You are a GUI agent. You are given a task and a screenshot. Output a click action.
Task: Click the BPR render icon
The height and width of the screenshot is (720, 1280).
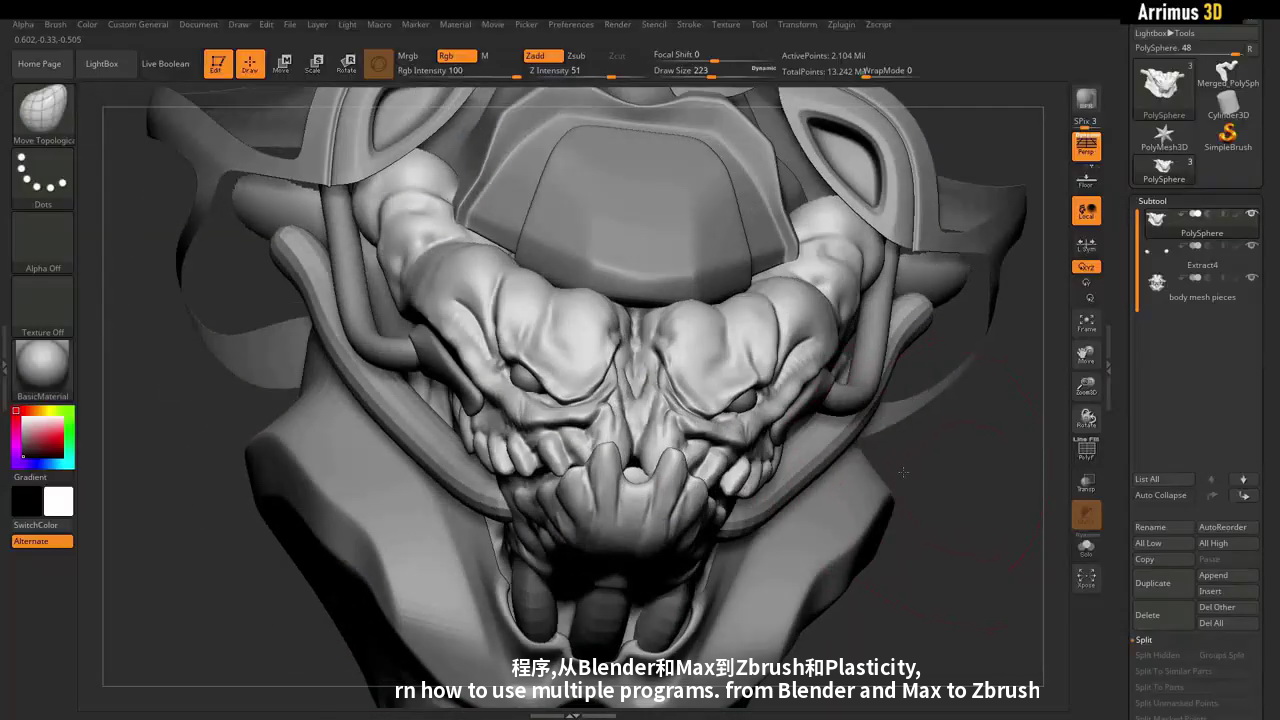(x=1086, y=99)
